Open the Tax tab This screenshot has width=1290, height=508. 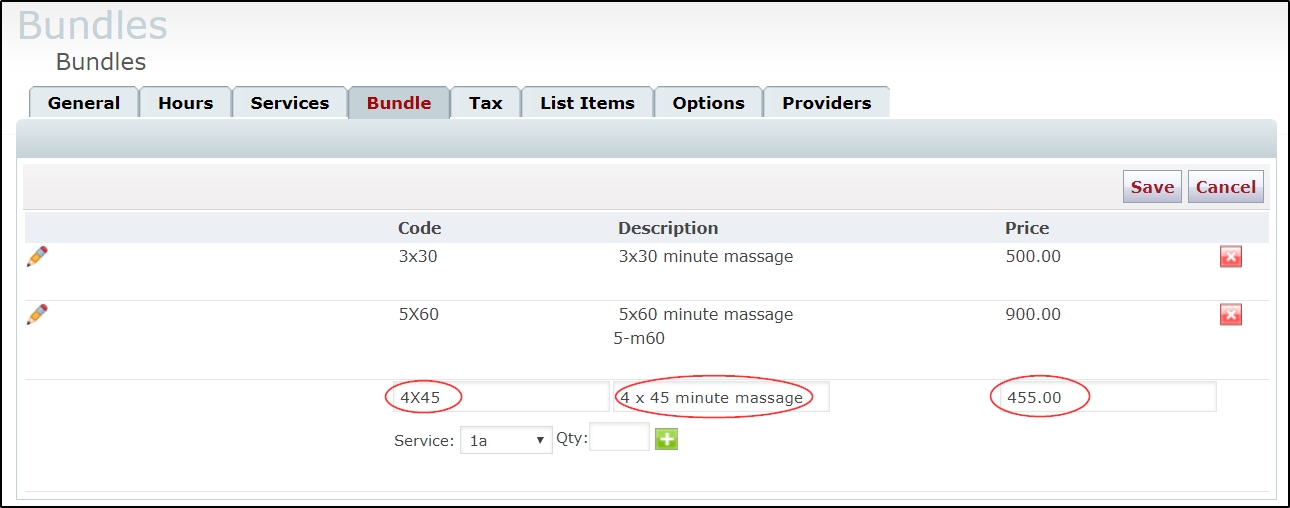pyautogui.click(x=486, y=103)
